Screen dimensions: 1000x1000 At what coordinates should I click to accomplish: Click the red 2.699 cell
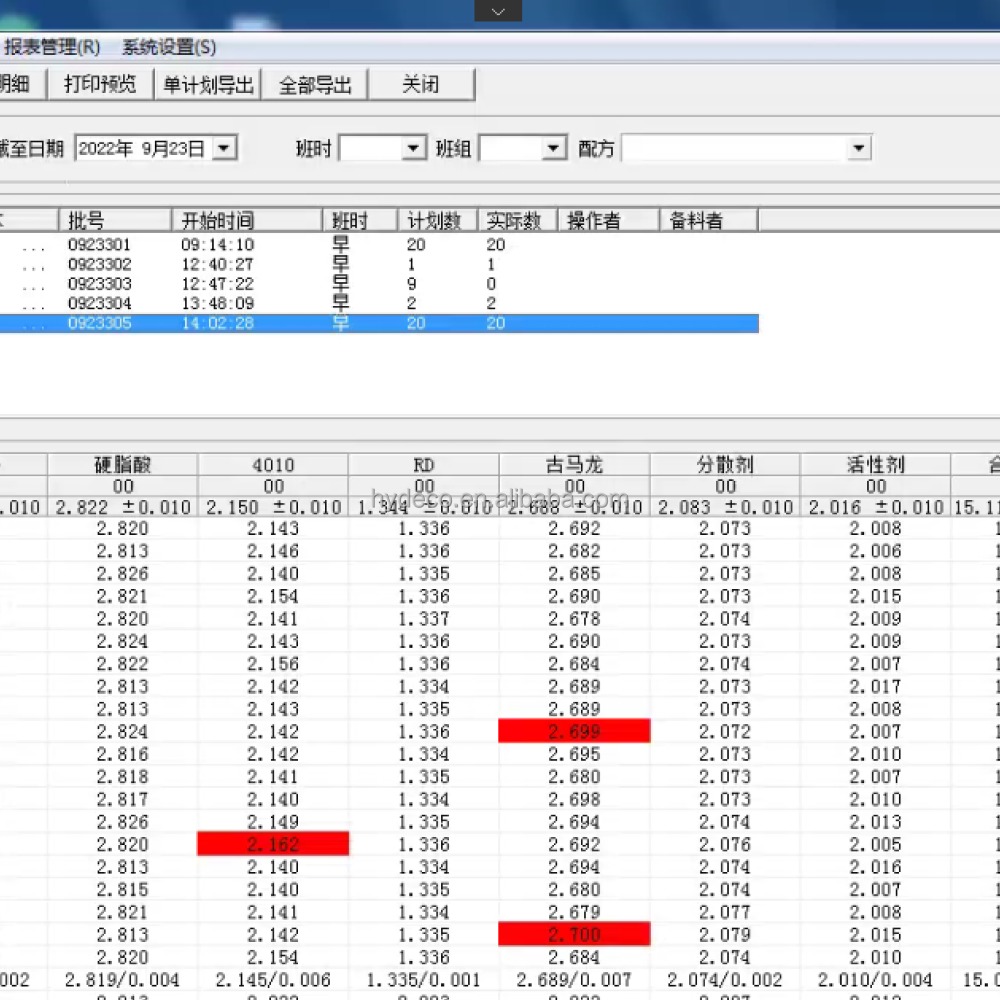[x=574, y=732]
